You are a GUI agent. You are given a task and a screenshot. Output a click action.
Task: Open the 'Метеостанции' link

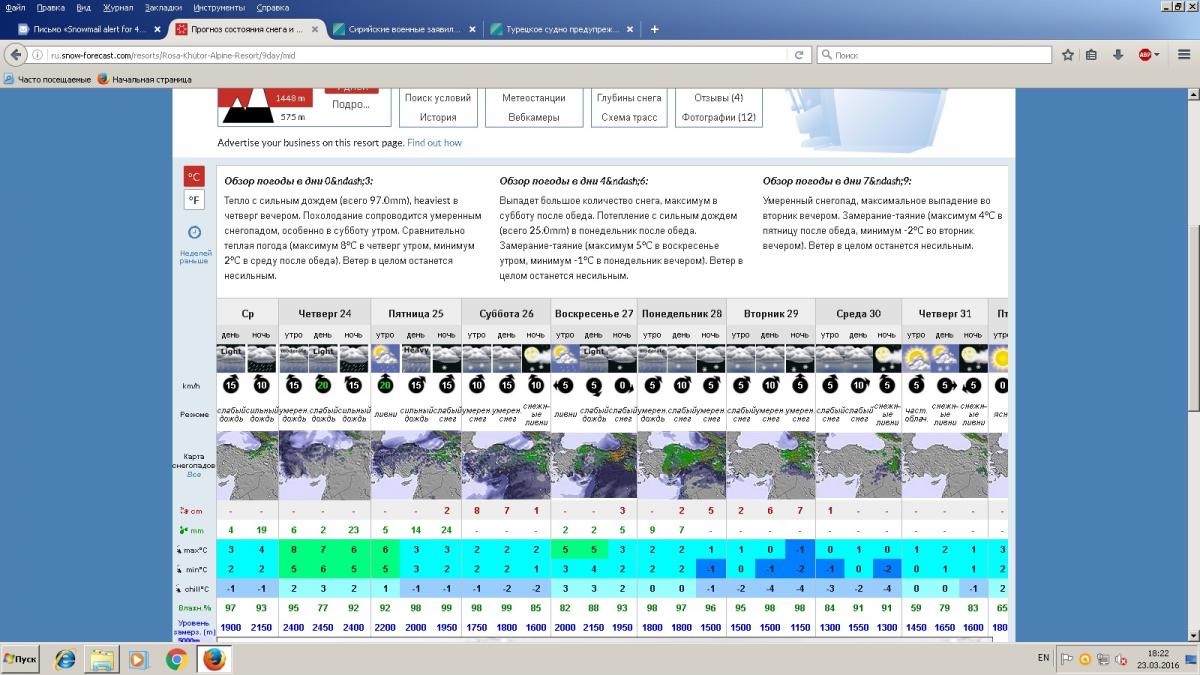coord(534,98)
